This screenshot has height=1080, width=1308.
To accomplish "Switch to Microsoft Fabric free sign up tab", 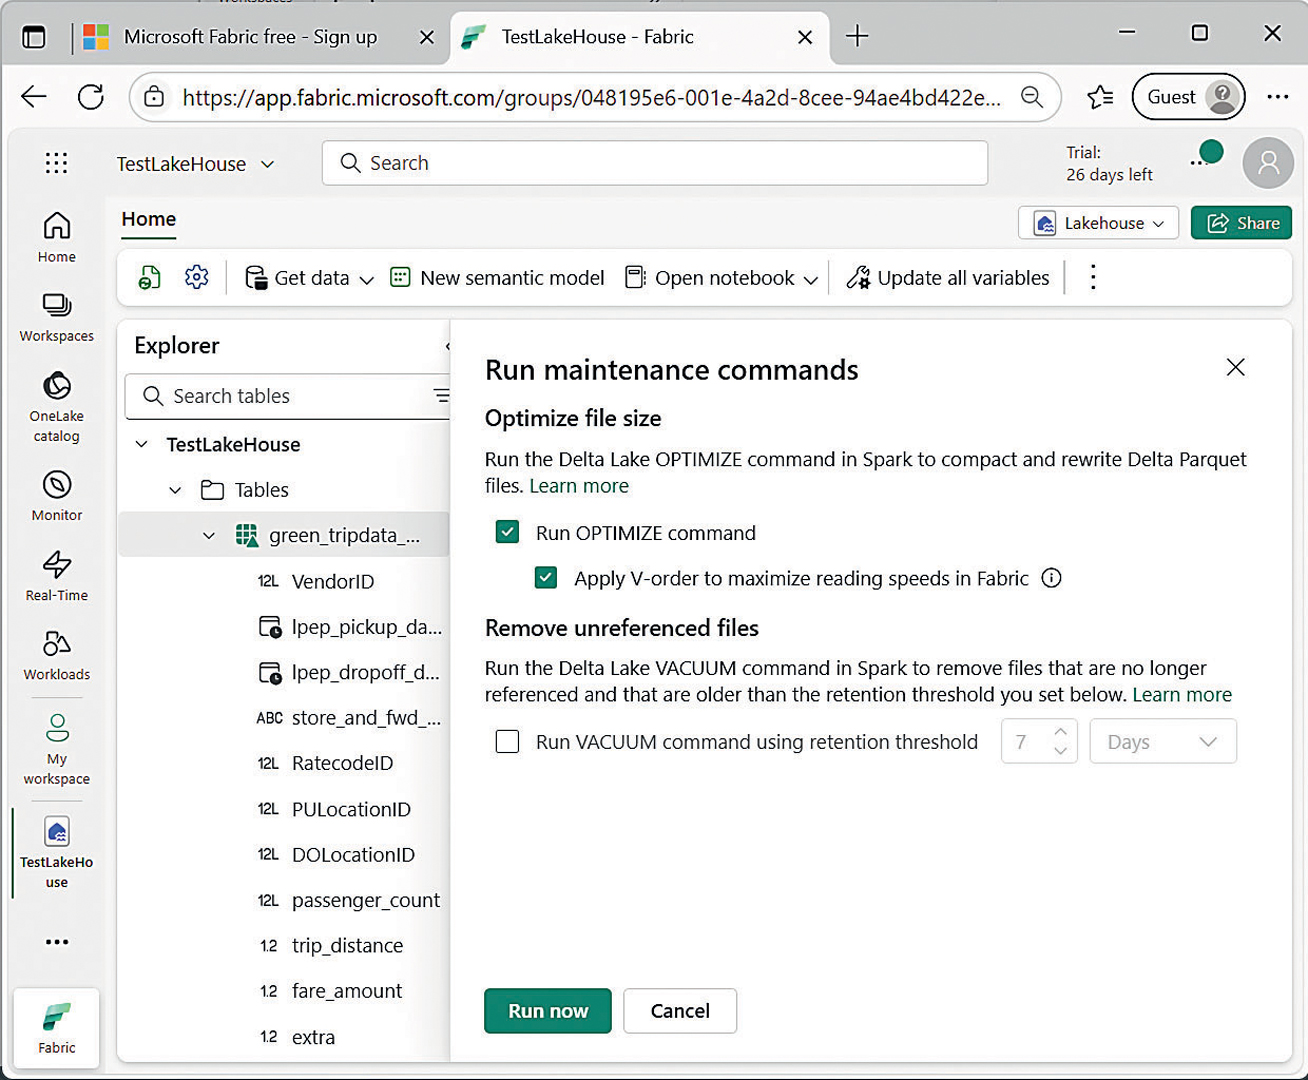I will tap(250, 37).
